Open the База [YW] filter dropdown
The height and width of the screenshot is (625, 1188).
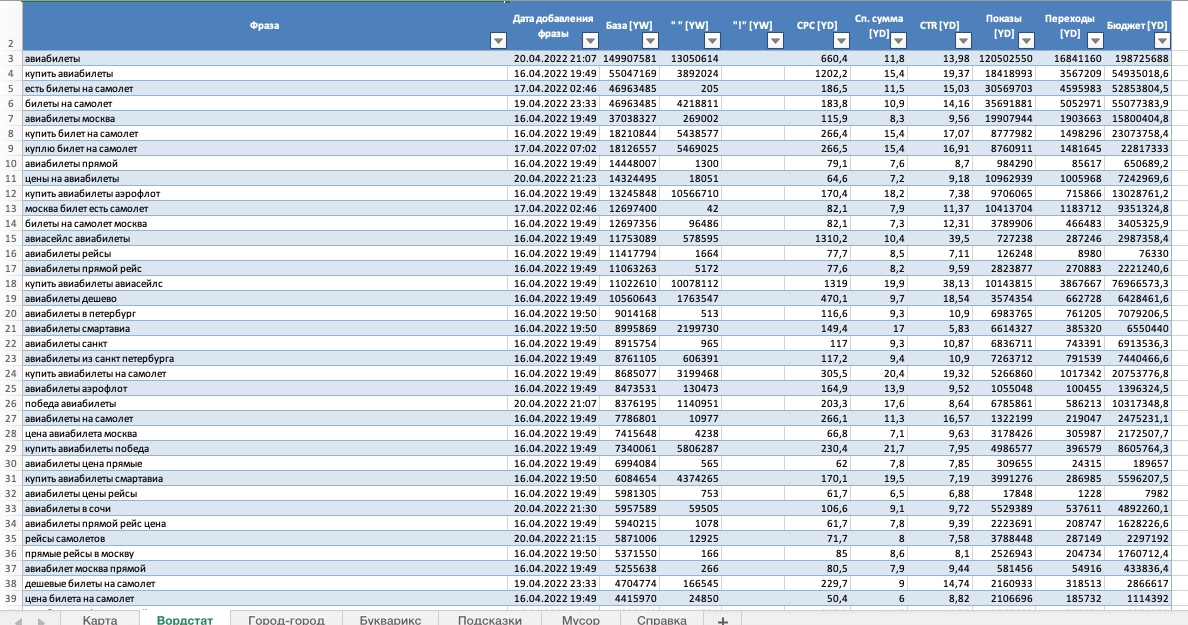(650, 40)
